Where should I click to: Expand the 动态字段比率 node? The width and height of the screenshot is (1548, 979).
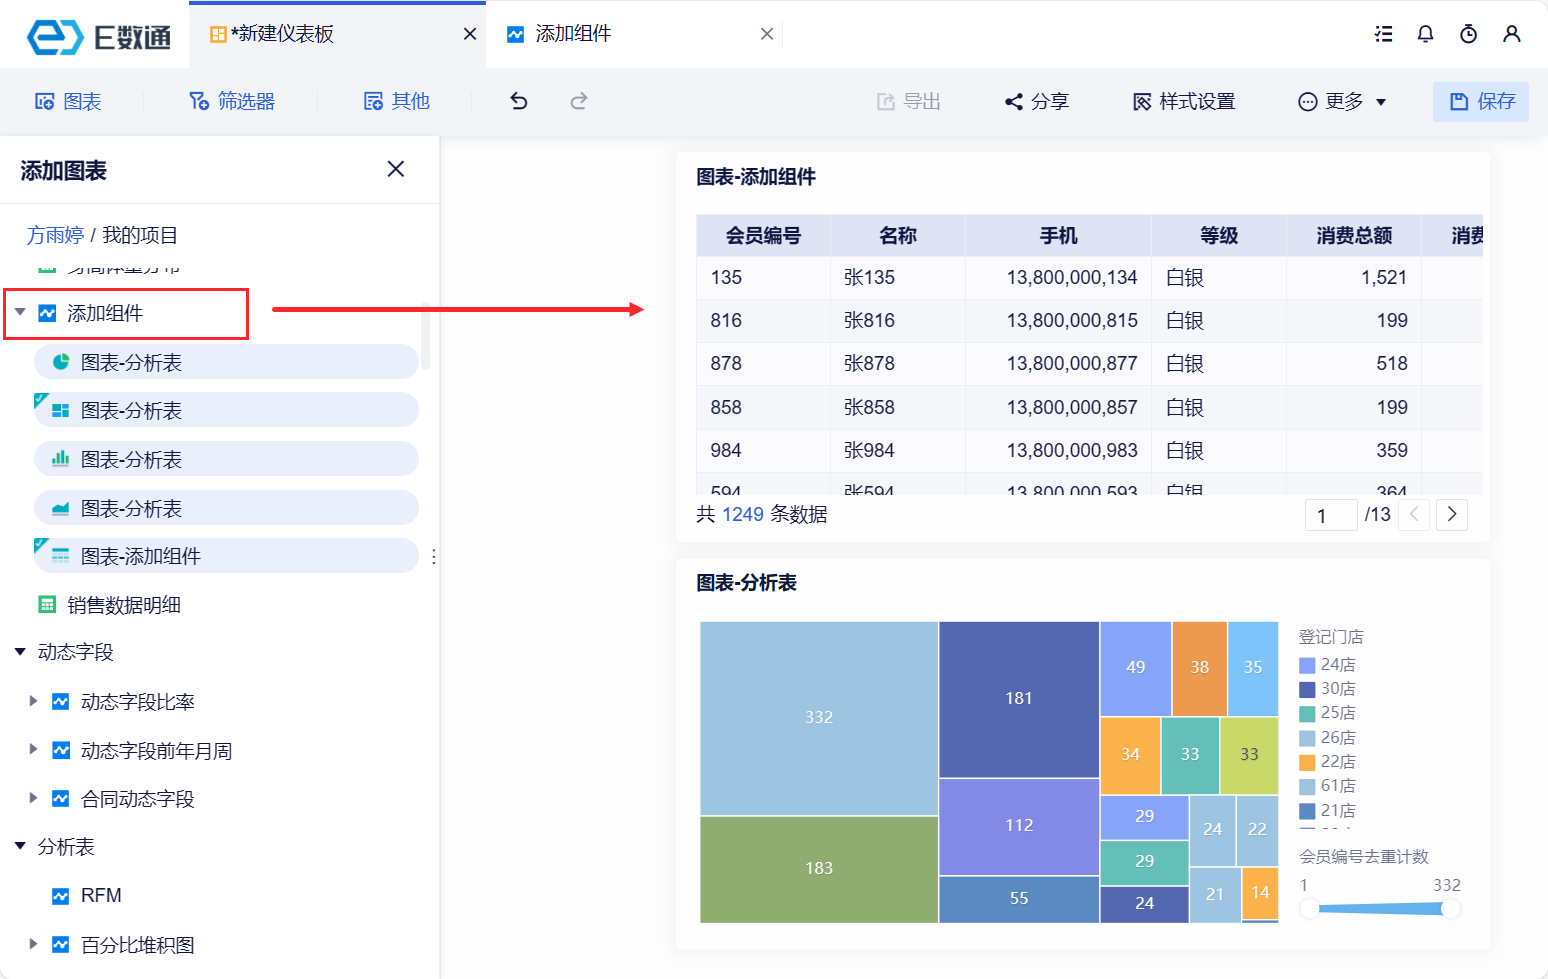(x=33, y=701)
